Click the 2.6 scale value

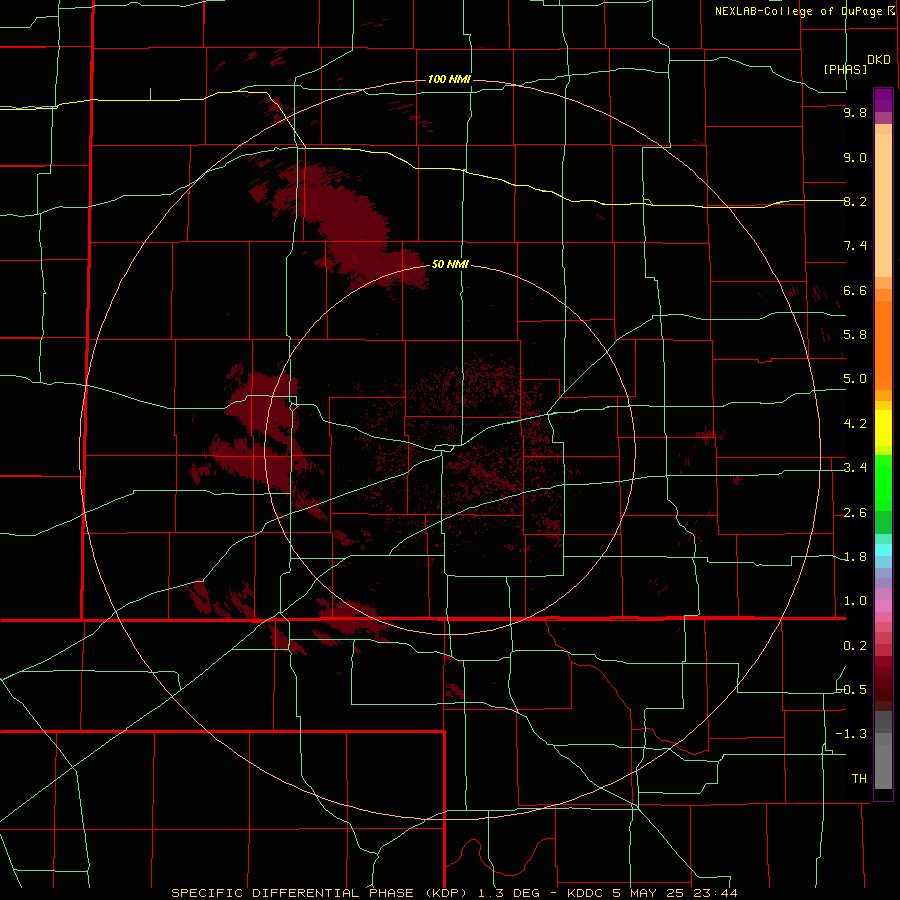[x=855, y=513]
